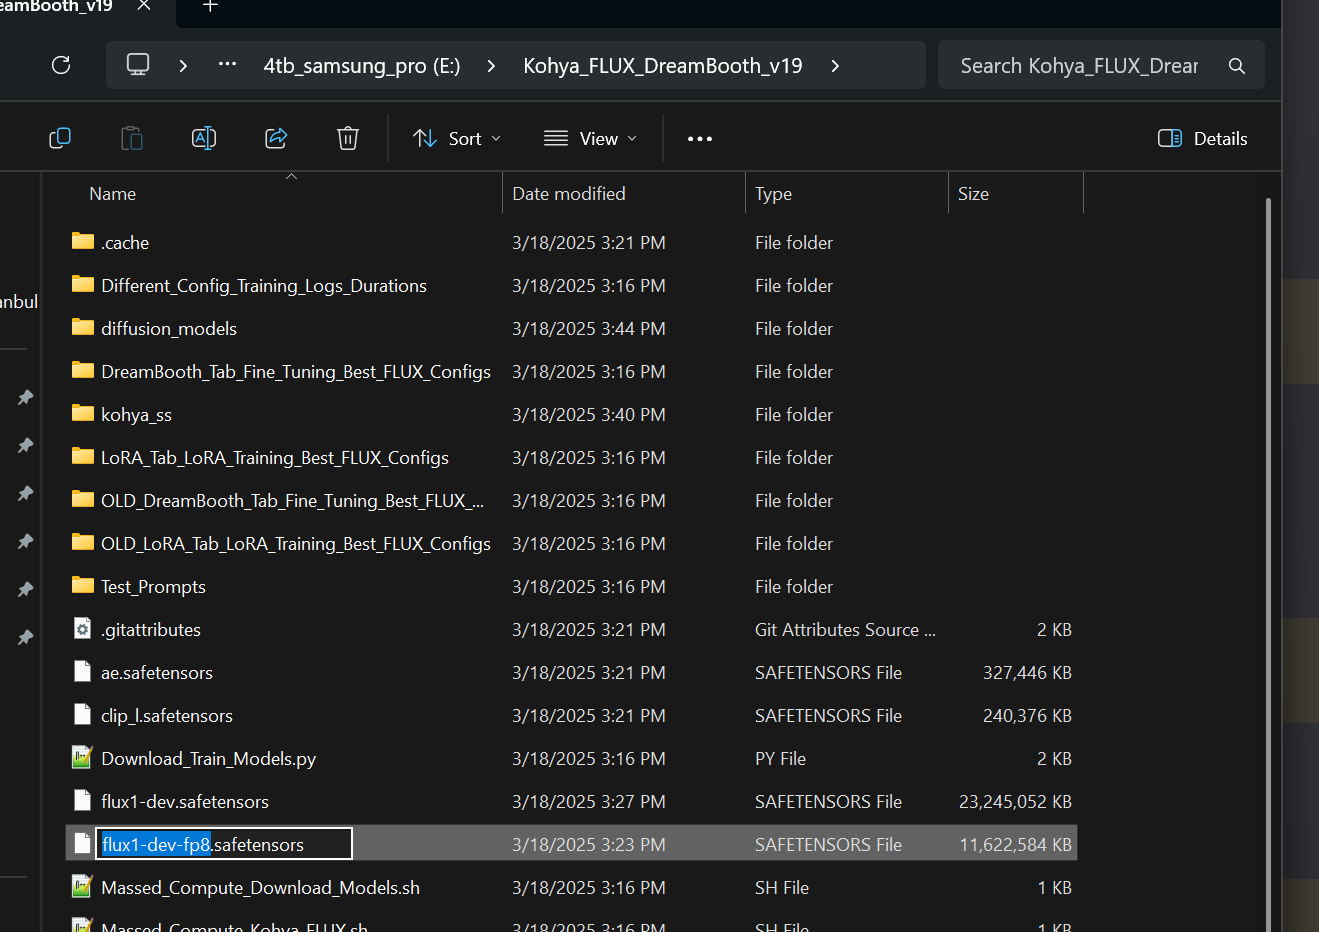1319x932 pixels.
Task: Toggle the Details pane button
Action: (x=1202, y=138)
